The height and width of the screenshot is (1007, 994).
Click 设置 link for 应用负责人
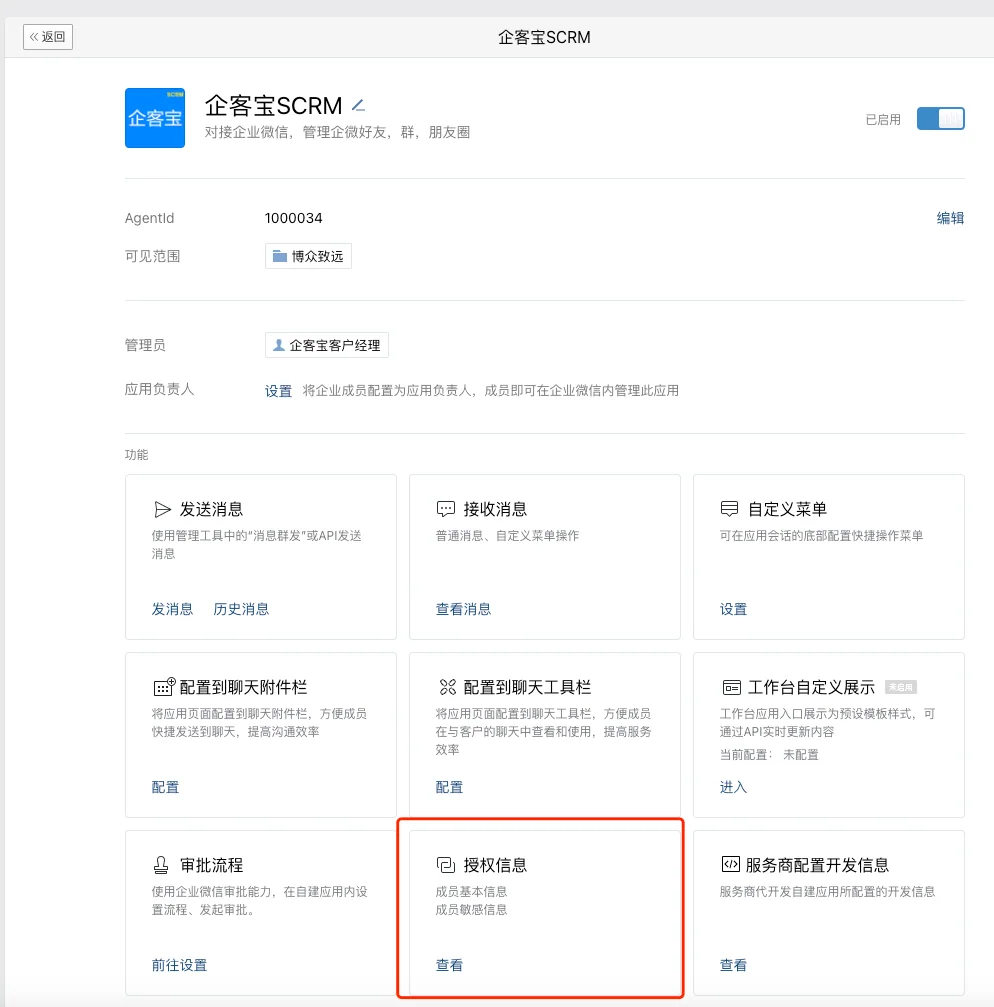click(278, 391)
